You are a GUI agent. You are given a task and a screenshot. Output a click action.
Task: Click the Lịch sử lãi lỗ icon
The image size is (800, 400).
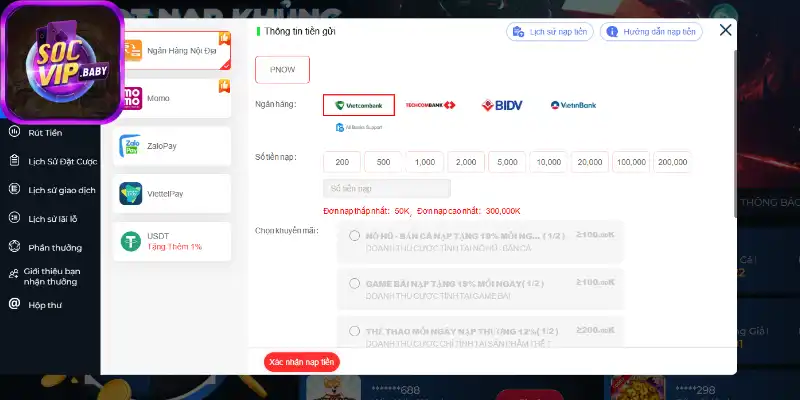point(14,218)
